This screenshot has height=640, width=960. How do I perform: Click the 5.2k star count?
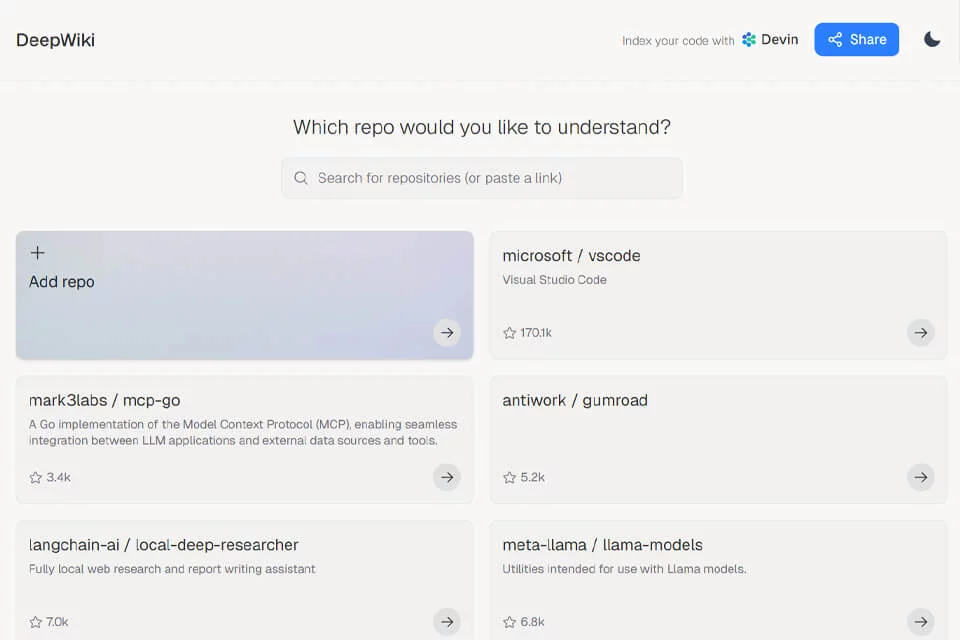coord(532,477)
